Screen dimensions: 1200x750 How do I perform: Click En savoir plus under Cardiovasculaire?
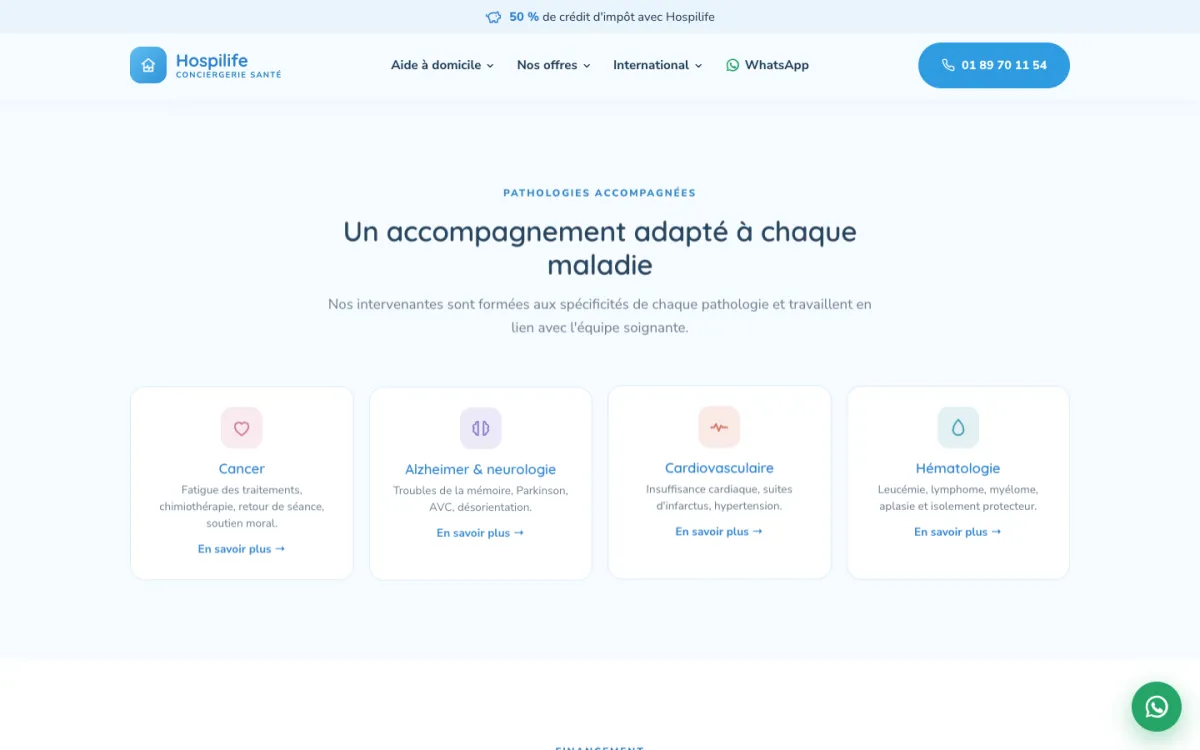click(x=719, y=532)
